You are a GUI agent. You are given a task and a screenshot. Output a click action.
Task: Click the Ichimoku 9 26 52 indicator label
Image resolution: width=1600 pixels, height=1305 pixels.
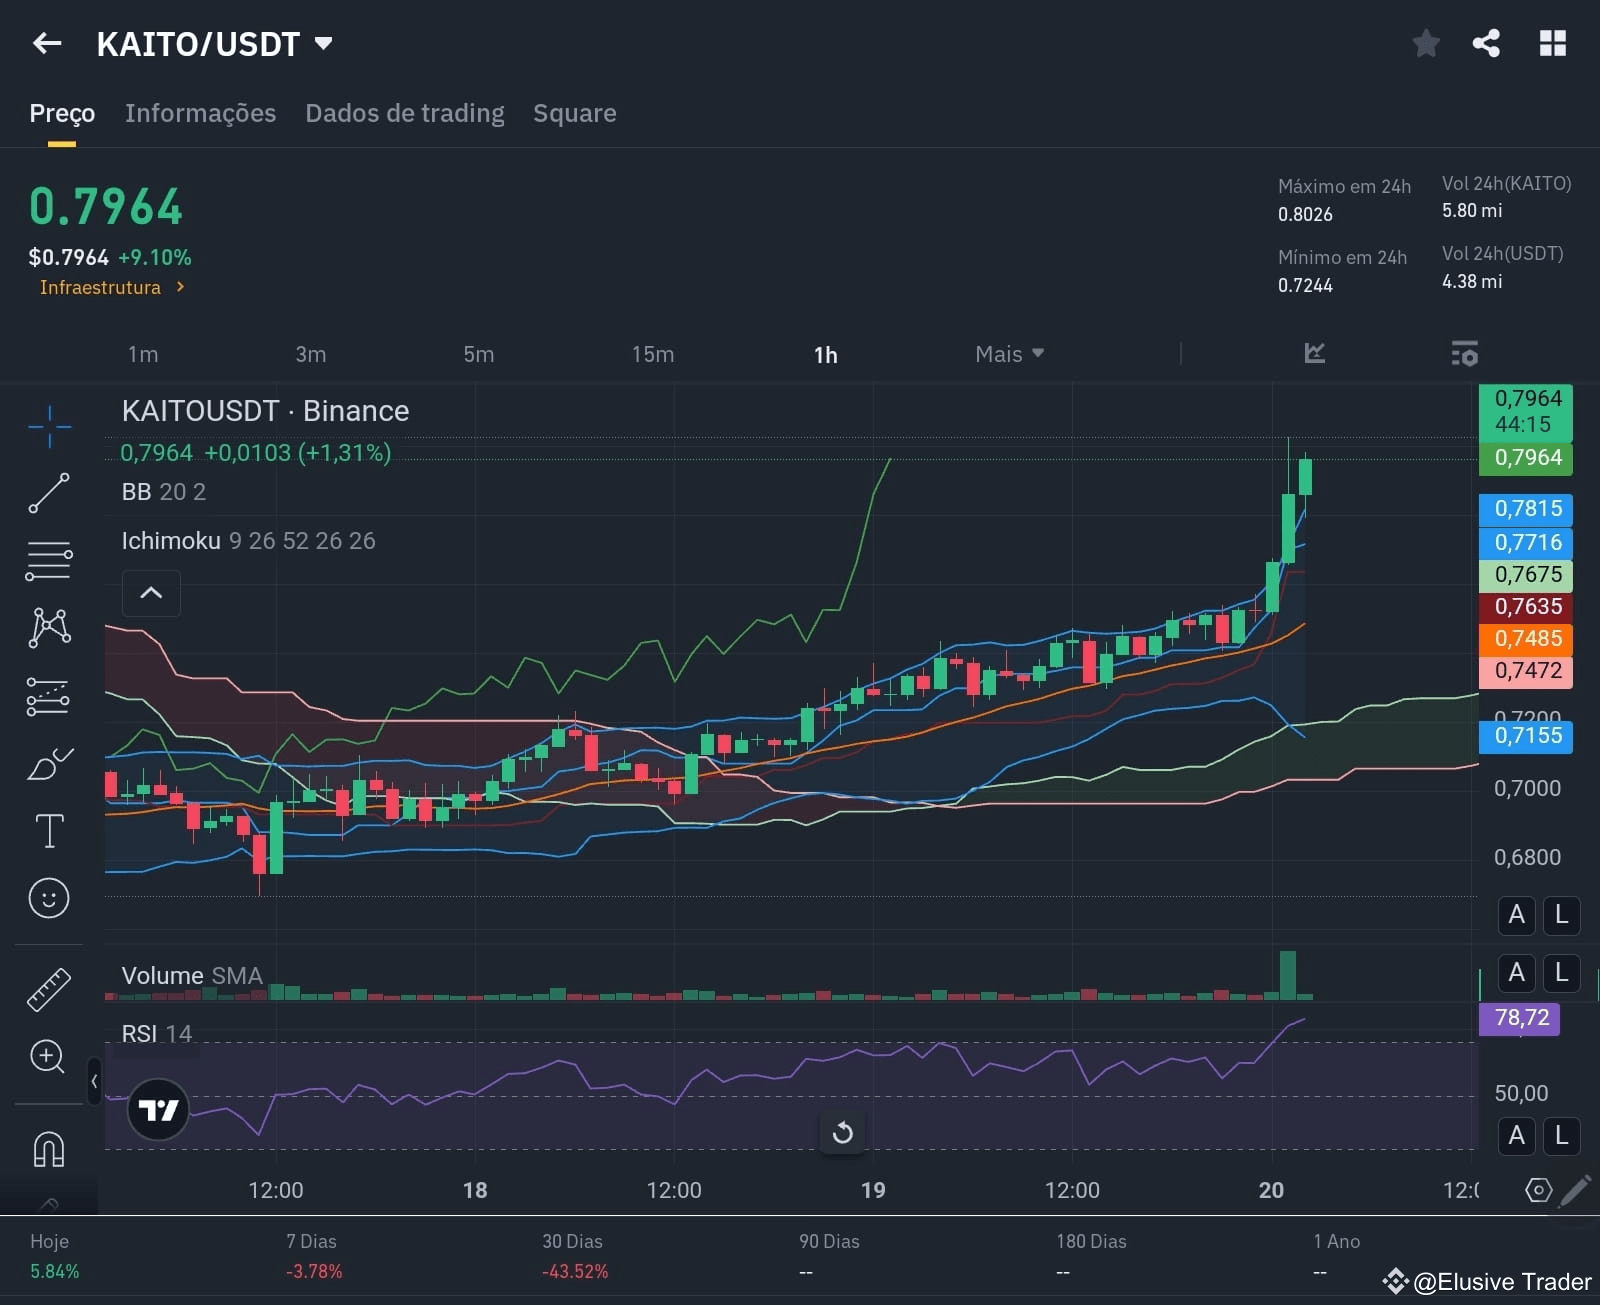249,541
